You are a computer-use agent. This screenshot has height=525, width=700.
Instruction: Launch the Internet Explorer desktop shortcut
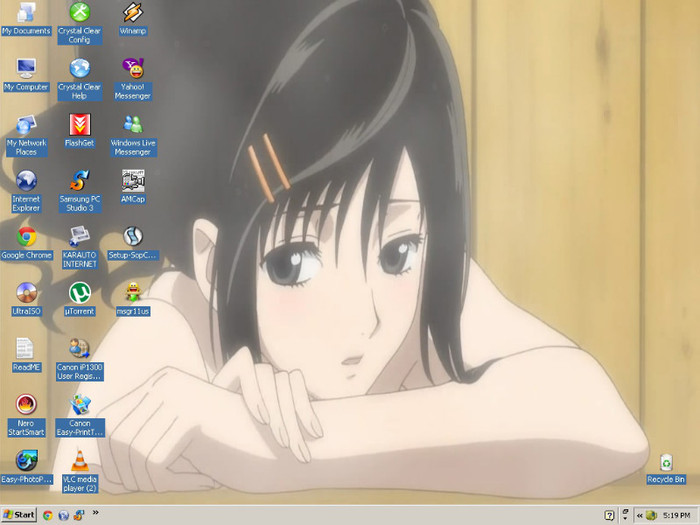[26, 191]
